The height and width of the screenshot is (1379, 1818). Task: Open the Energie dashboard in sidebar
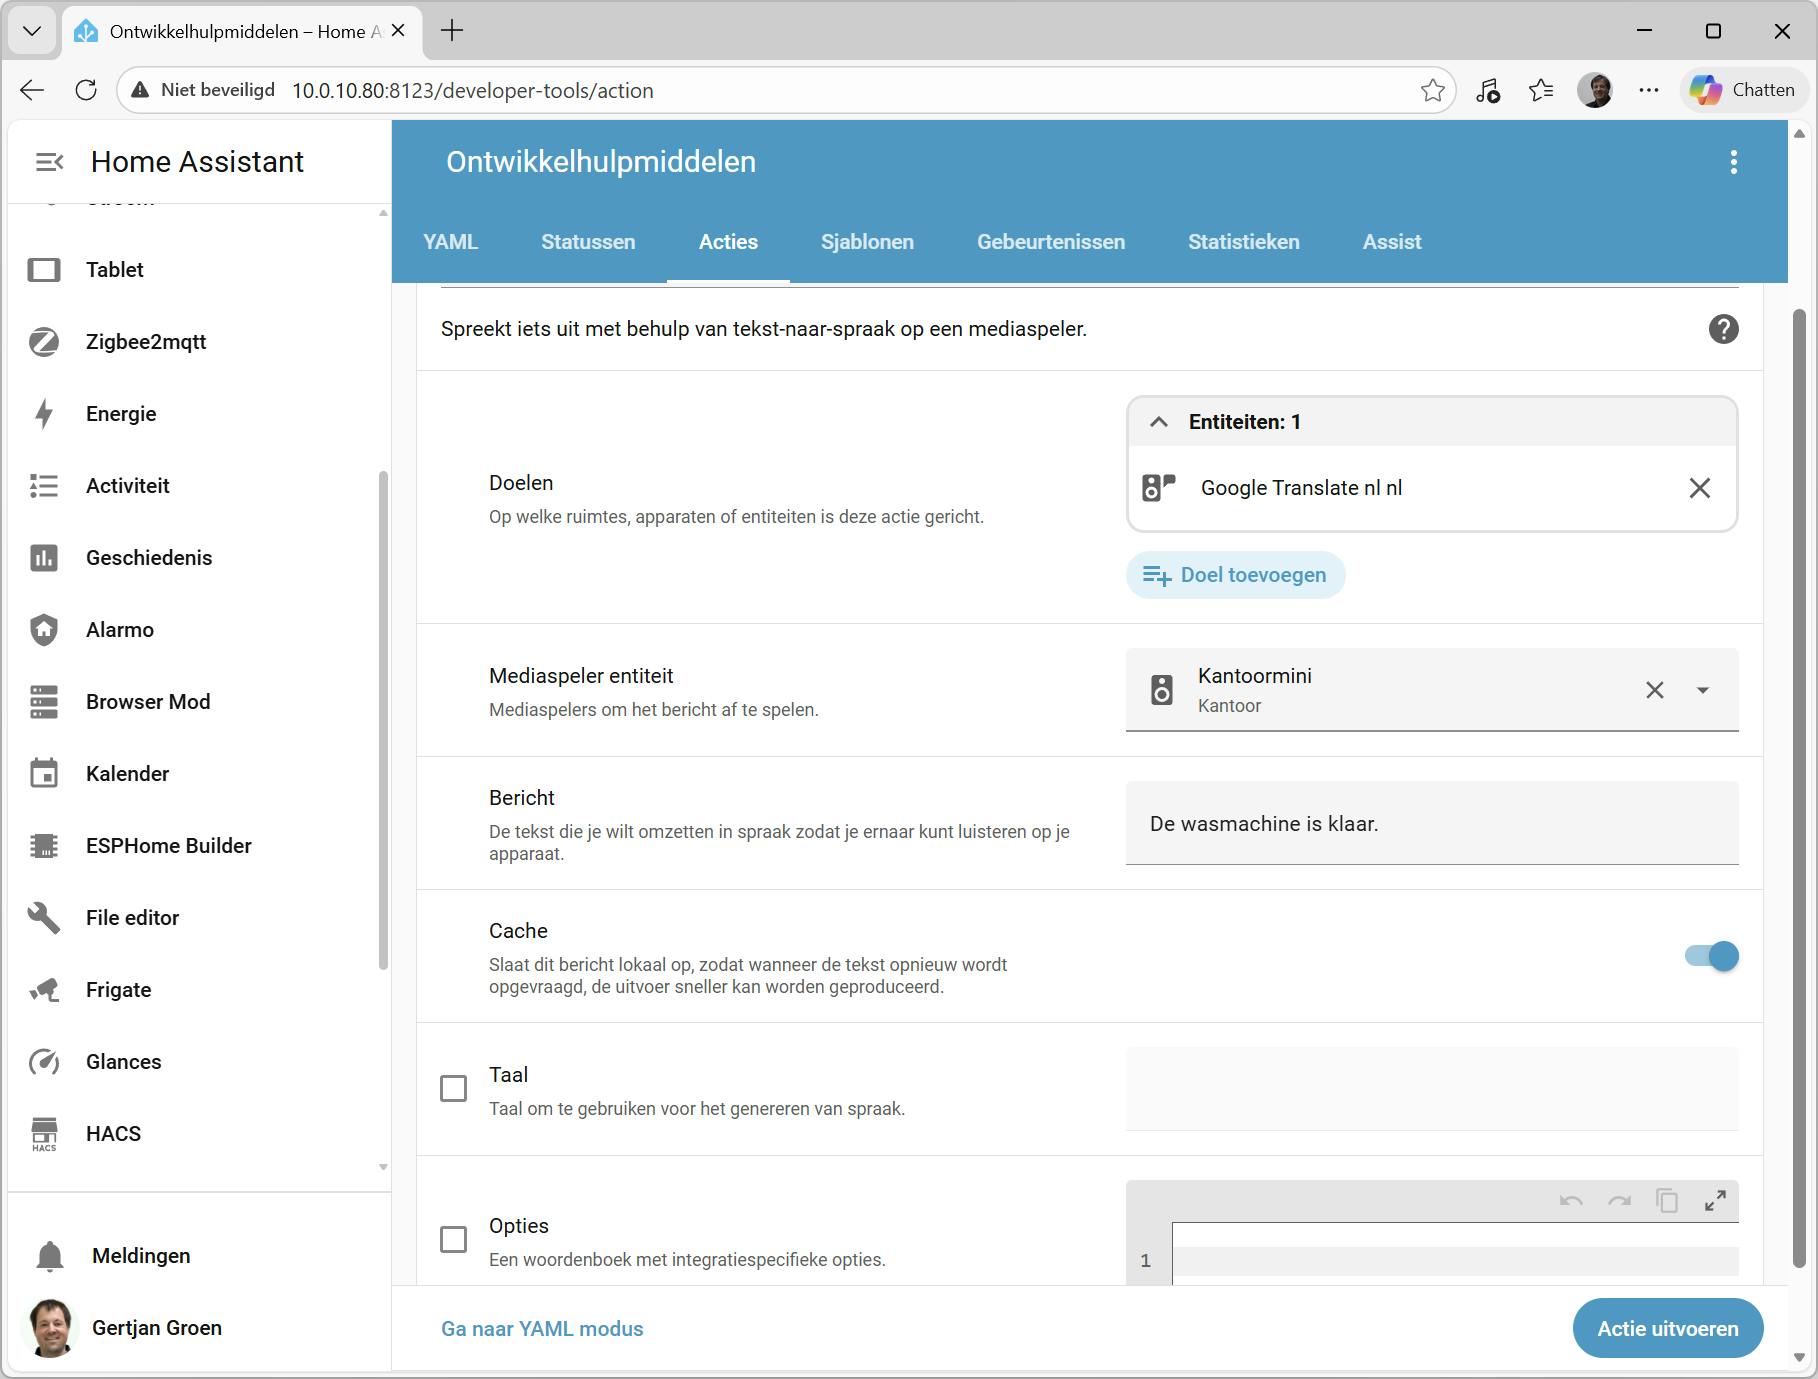pyautogui.click(x=121, y=414)
